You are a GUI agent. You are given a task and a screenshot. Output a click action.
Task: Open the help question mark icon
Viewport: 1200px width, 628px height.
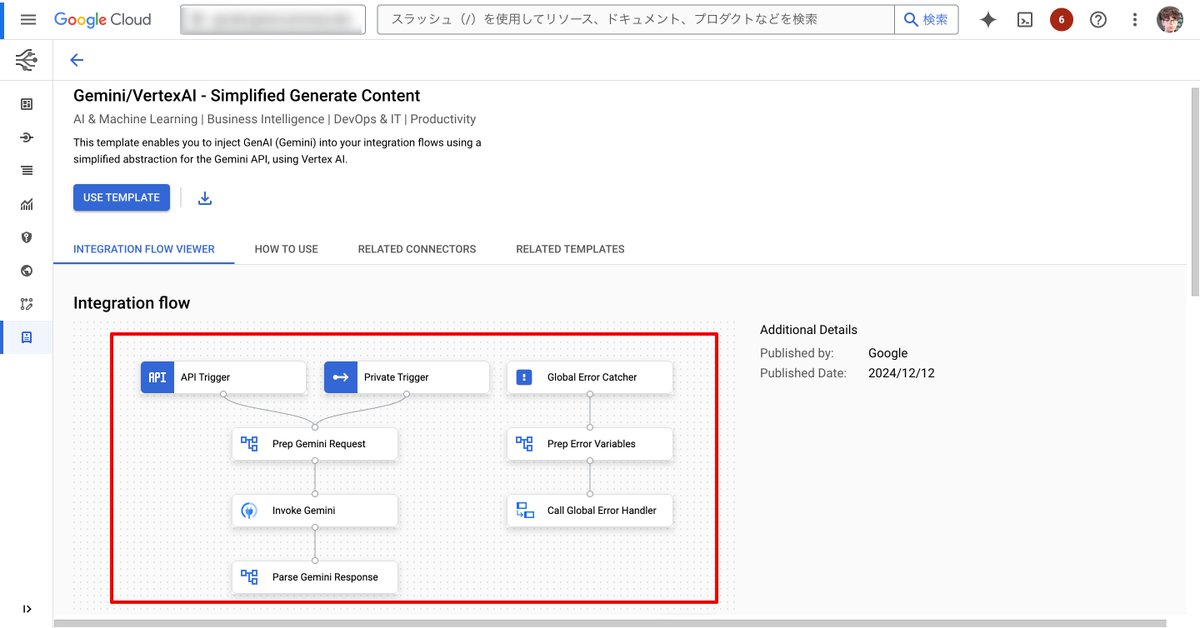(x=1098, y=19)
